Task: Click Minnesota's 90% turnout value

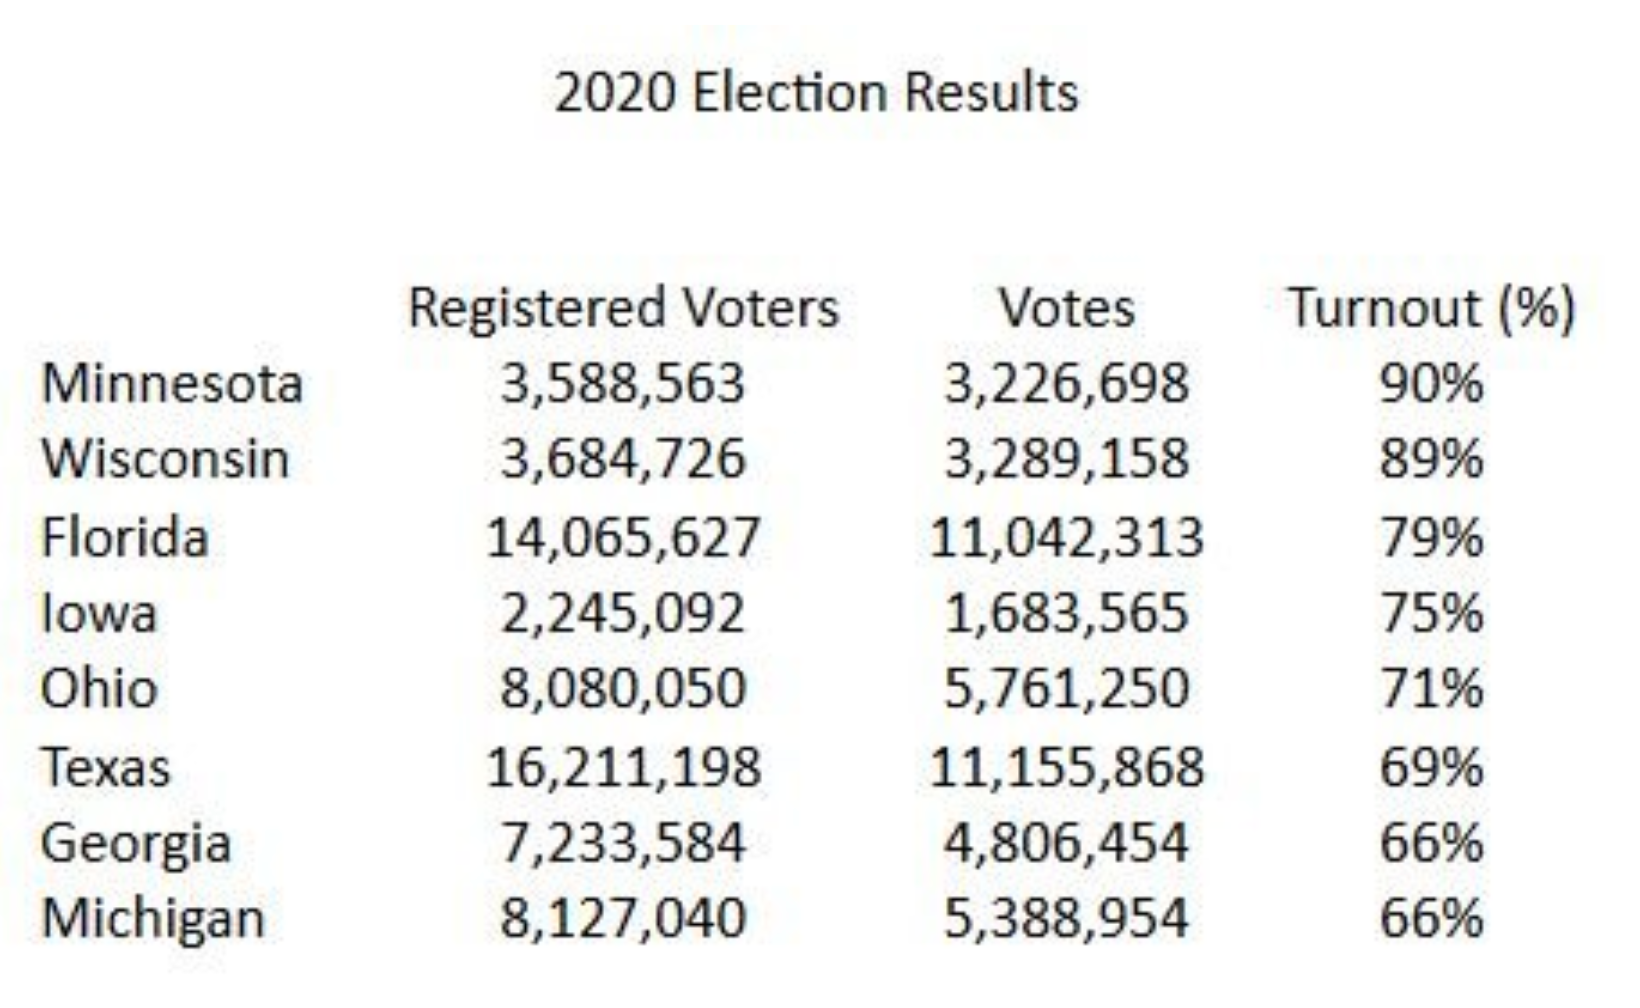Action: point(1431,383)
